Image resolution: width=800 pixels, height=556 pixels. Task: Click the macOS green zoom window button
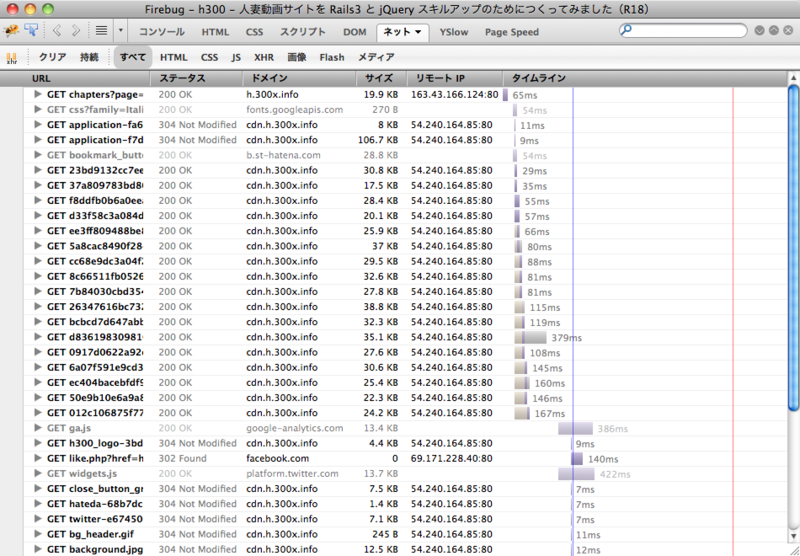[47, 9]
